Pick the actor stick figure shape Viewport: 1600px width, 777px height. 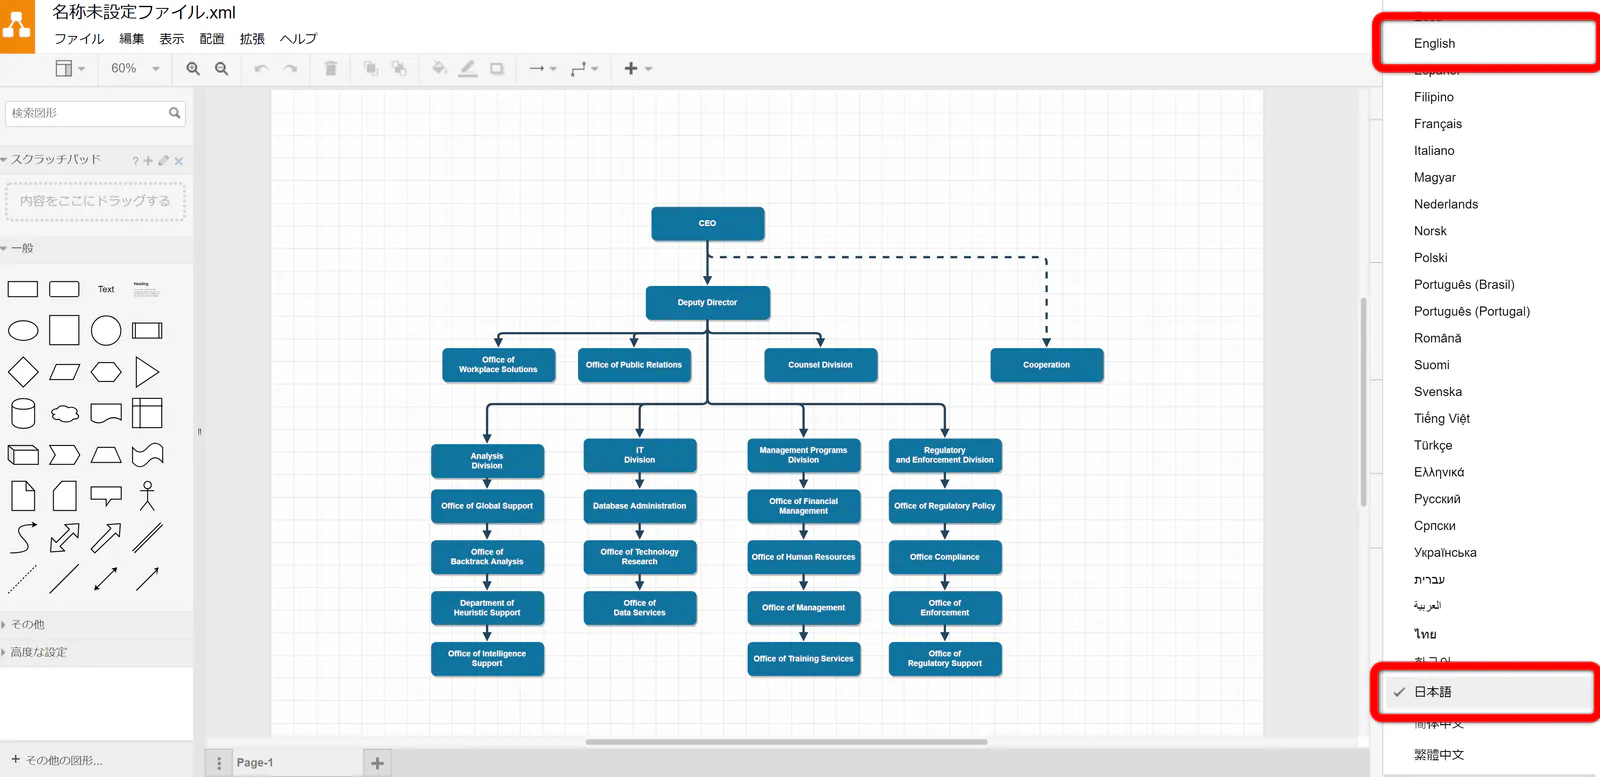(147, 496)
